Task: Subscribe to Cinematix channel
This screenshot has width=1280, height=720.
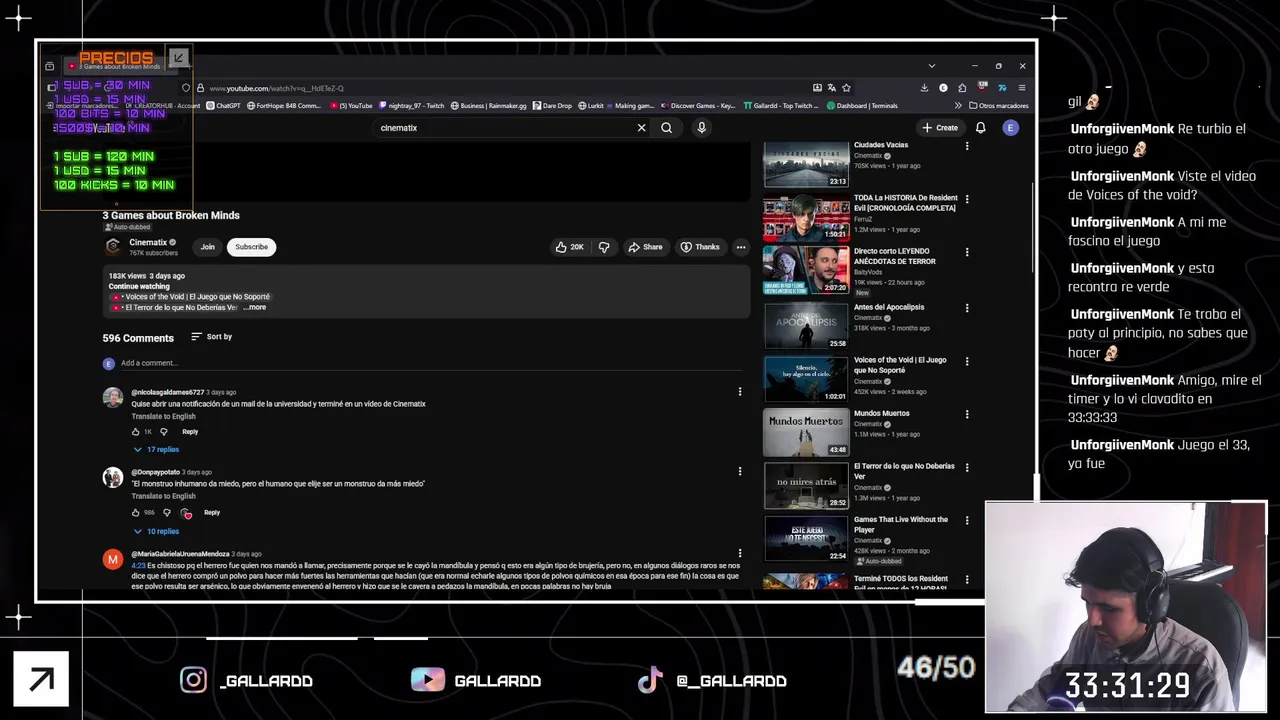Action: [x=251, y=247]
